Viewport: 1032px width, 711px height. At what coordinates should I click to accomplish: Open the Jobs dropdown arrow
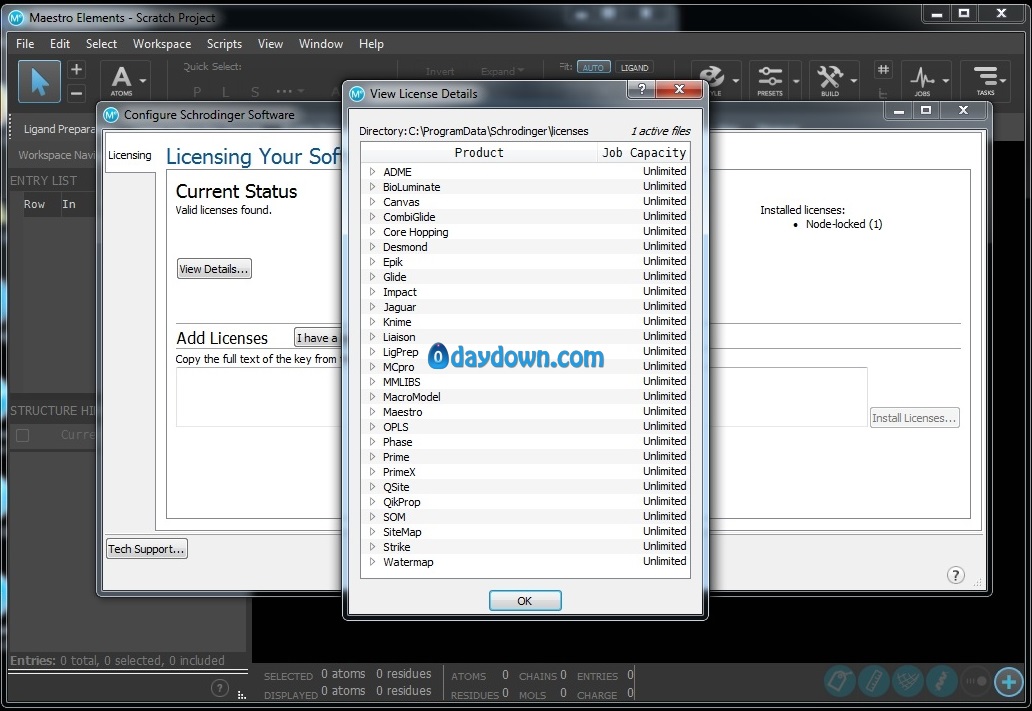(x=946, y=81)
